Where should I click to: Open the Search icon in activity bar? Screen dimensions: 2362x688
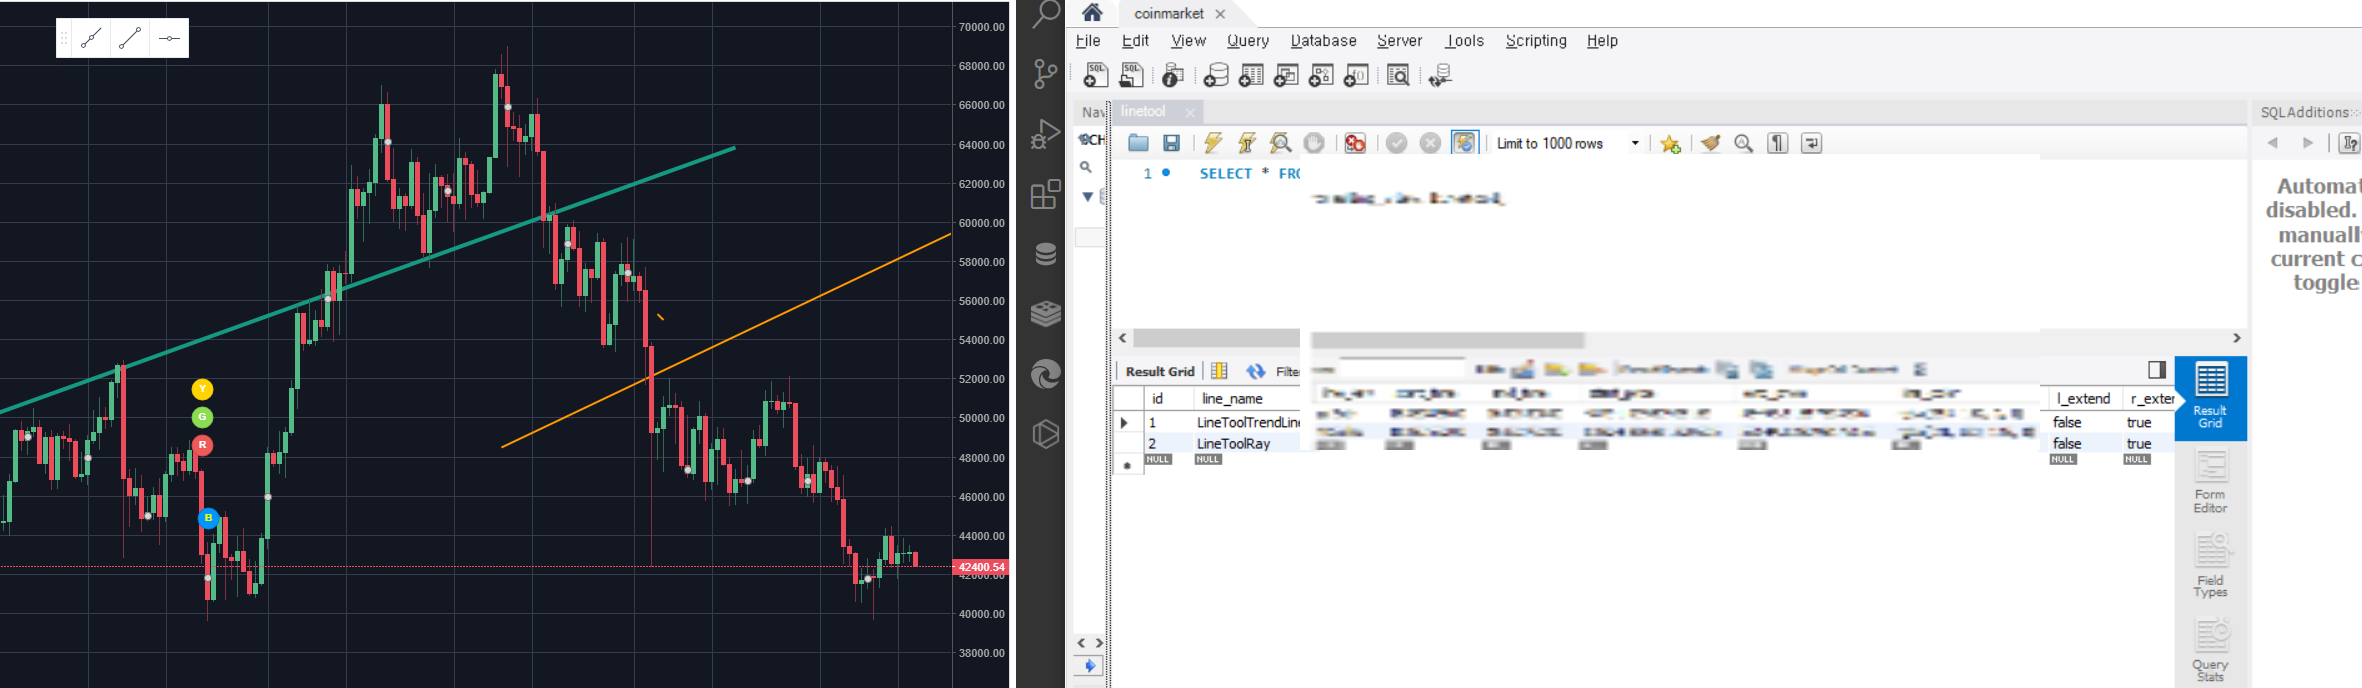pyautogui.click(x=1046, y=14)
